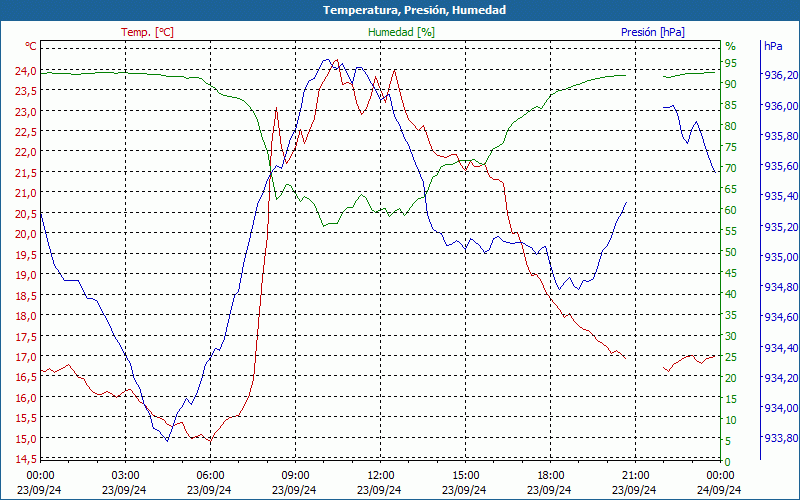Click the 22,5 temperature axis value

point(25,132)
